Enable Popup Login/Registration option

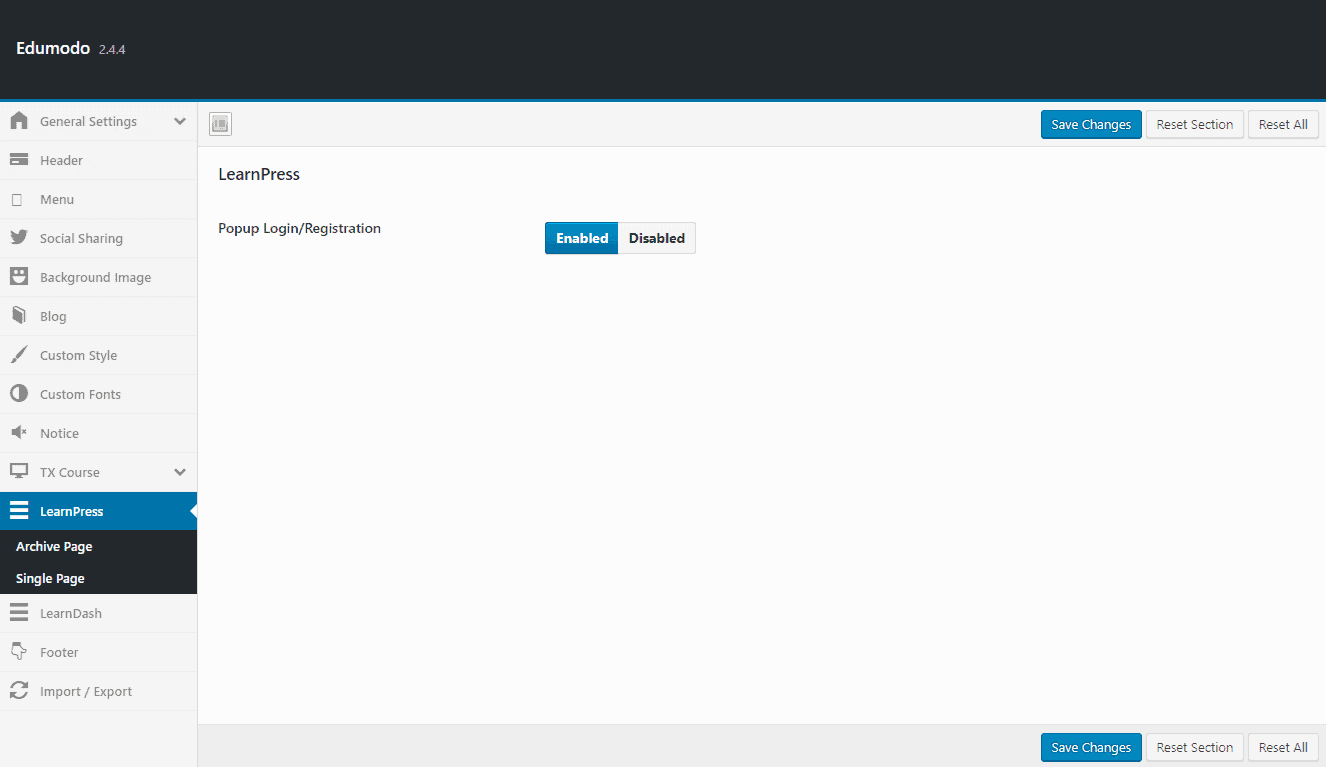click(x=582, y=238)
